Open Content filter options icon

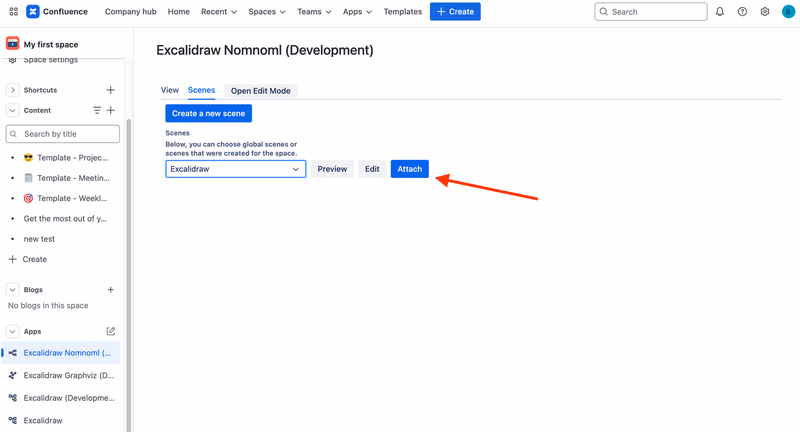96,110
